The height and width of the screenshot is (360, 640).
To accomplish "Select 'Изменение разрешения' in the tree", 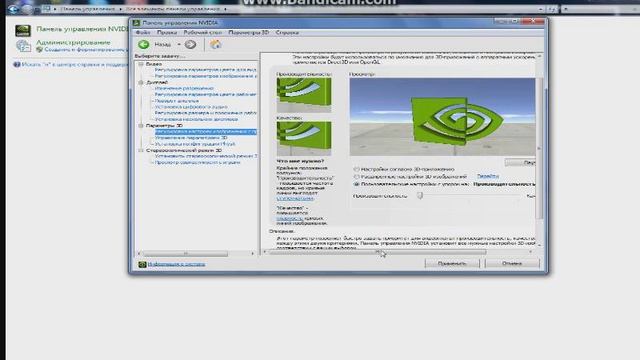I will (184, 88).
